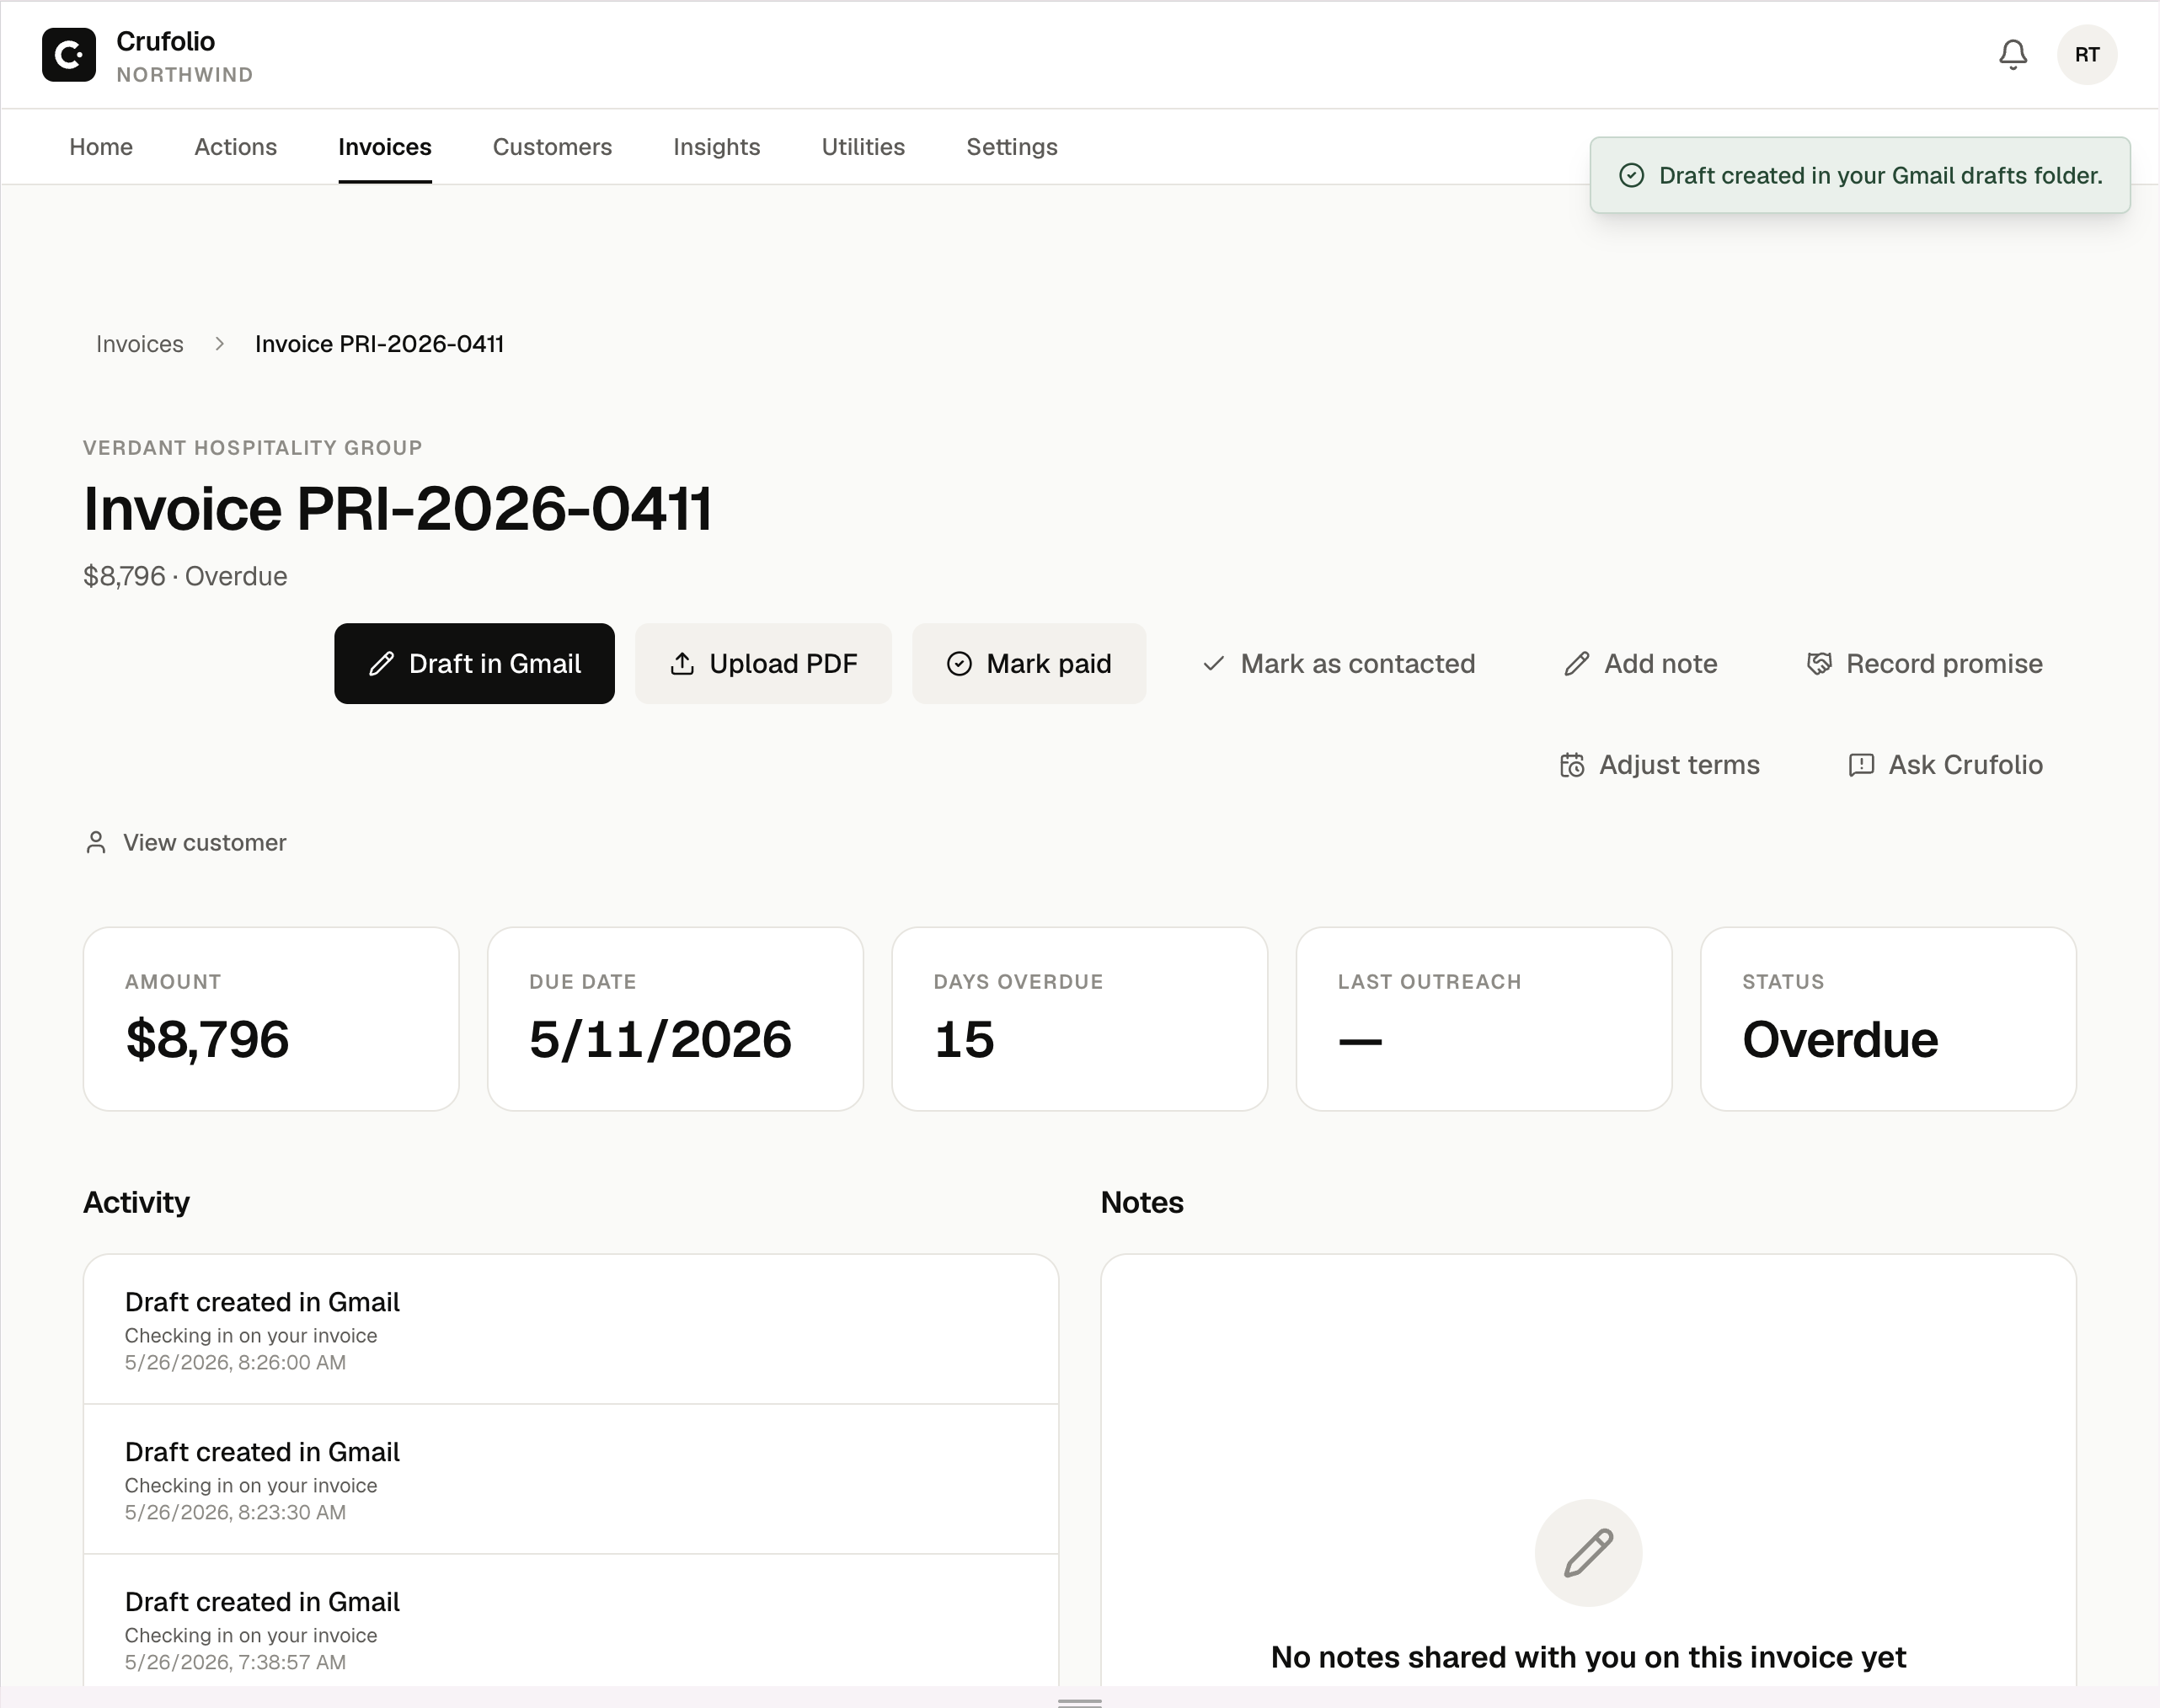Image resolution: width=2160 pixels, height=1708 pixels.
Task: Select the activity entry dated 8:26:00 AM
Action: (x=571, y=1330)
